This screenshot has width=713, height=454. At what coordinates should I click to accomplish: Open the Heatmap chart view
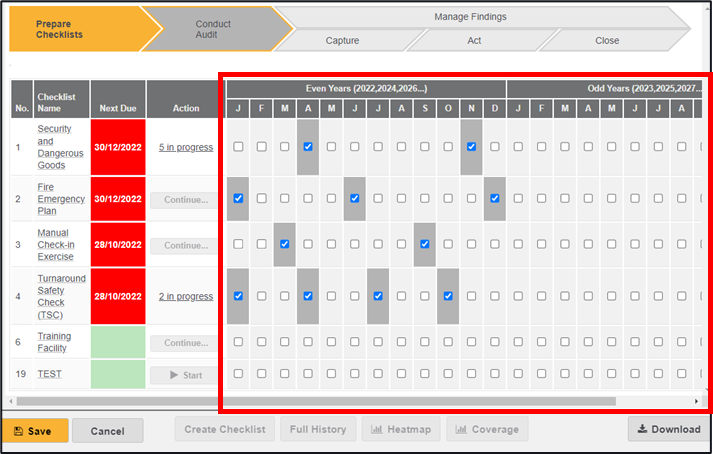click(401, 430)
